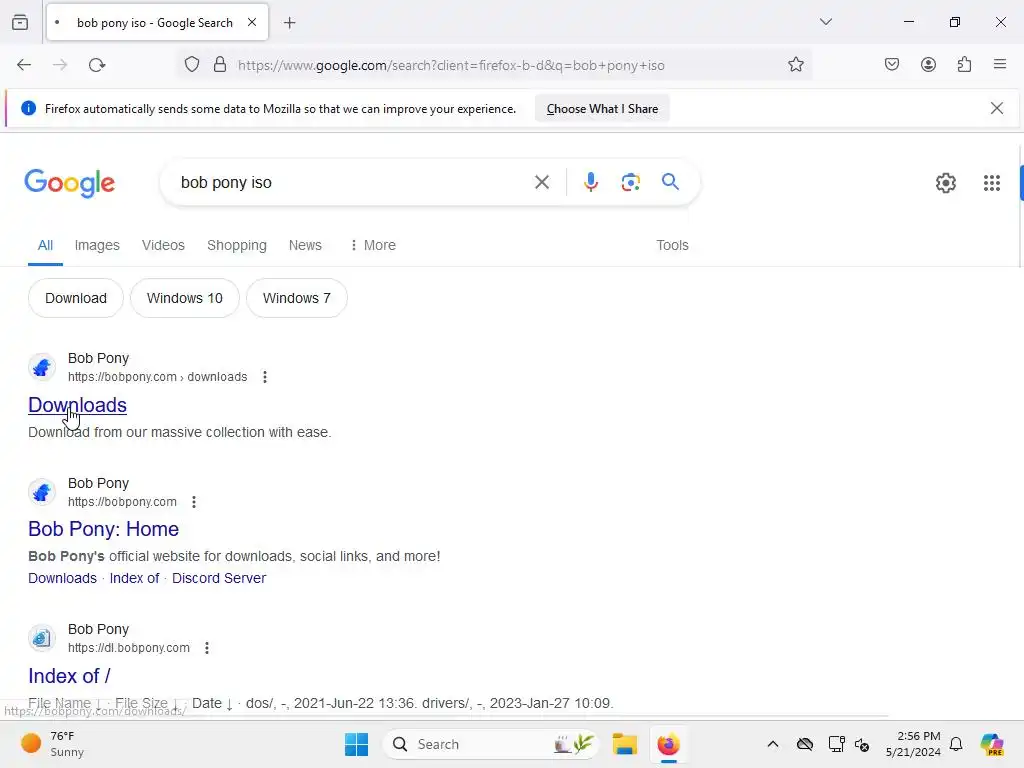
Task: Click the OneDrive cloud tray icon
Action: [x=805, y=744]
